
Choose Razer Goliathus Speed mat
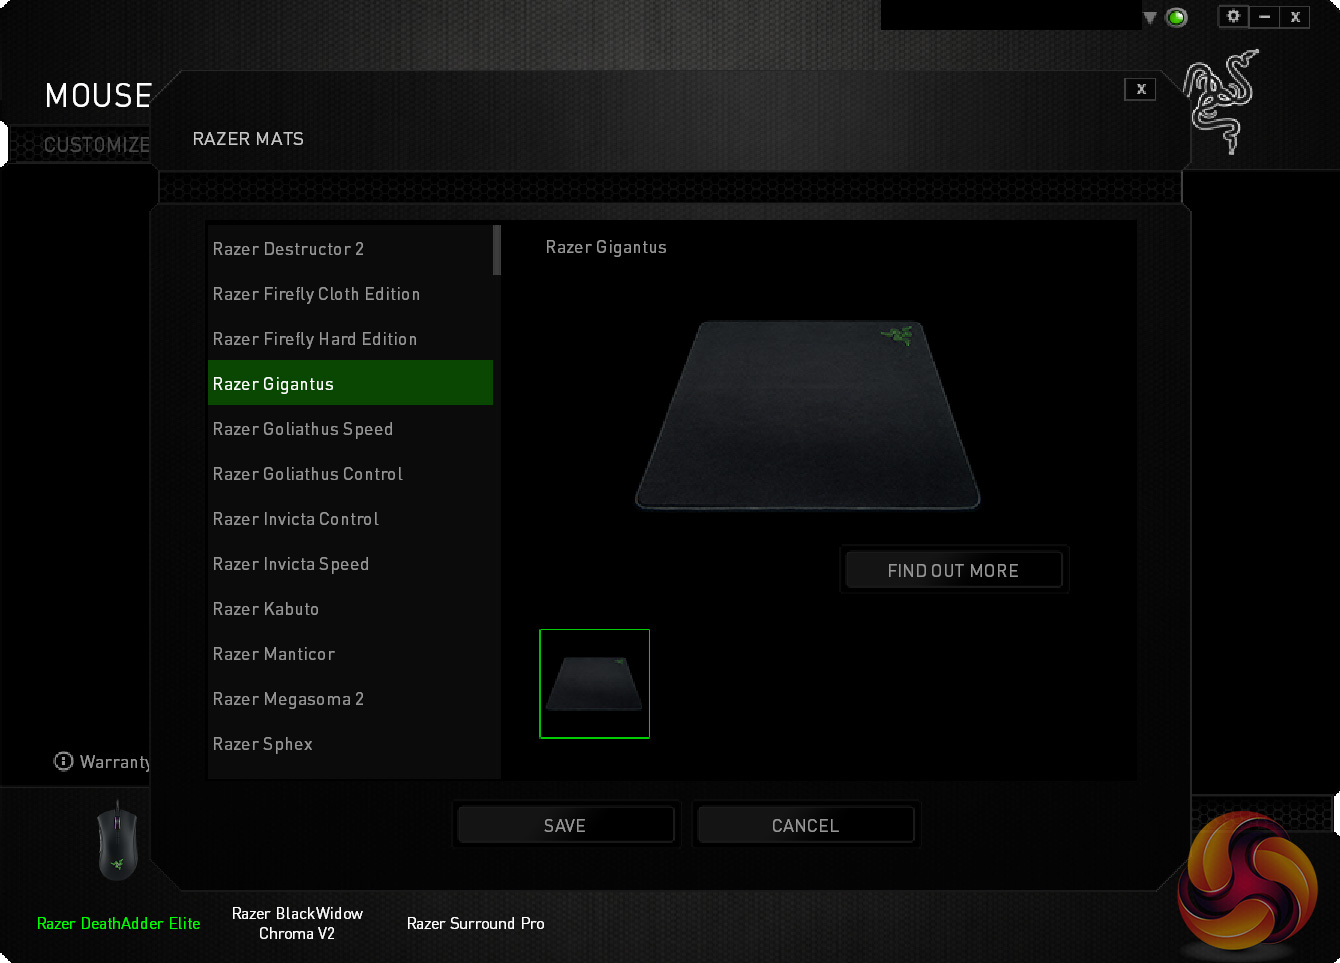pyautogui.click(x=350, y=429)
